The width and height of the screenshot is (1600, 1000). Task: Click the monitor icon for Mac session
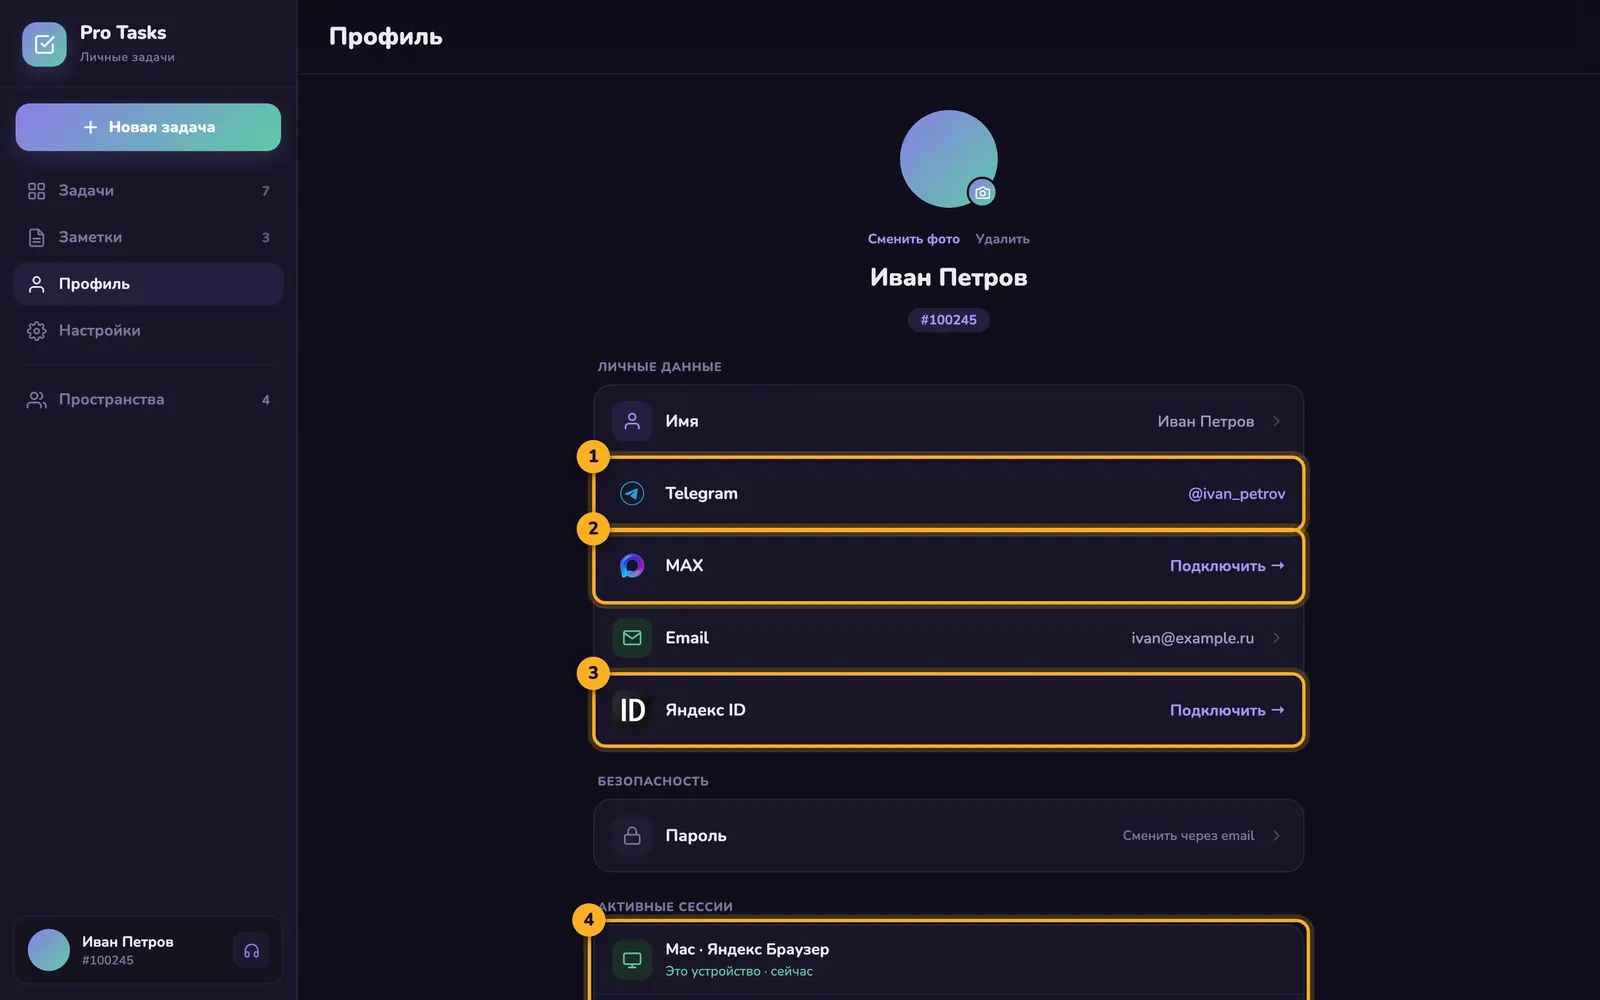[x=632, y=960]
